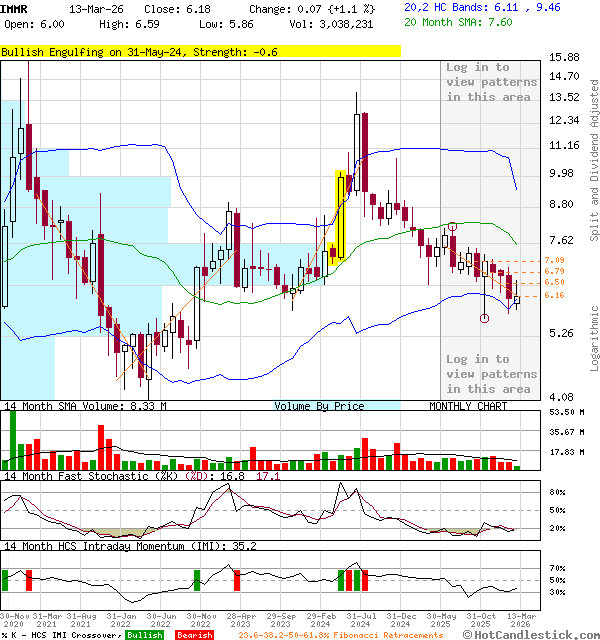Select the green Bullish legend box

pos(145,634)
